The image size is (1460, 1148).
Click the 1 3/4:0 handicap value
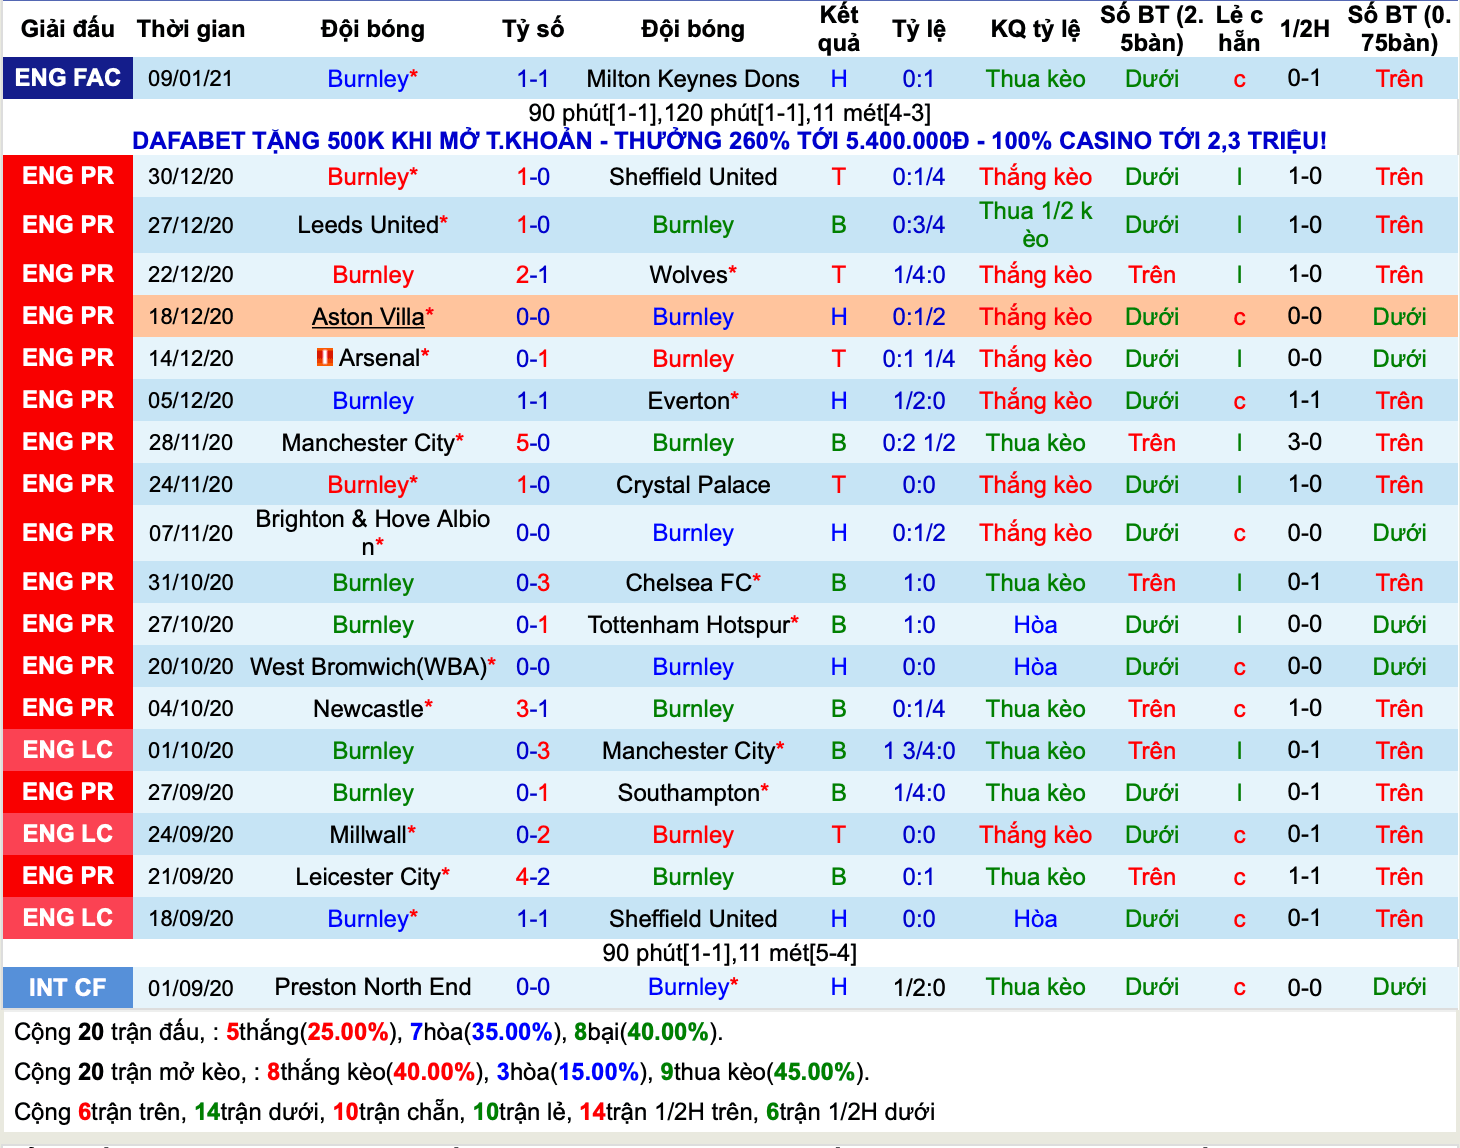(x=919, y=751)
